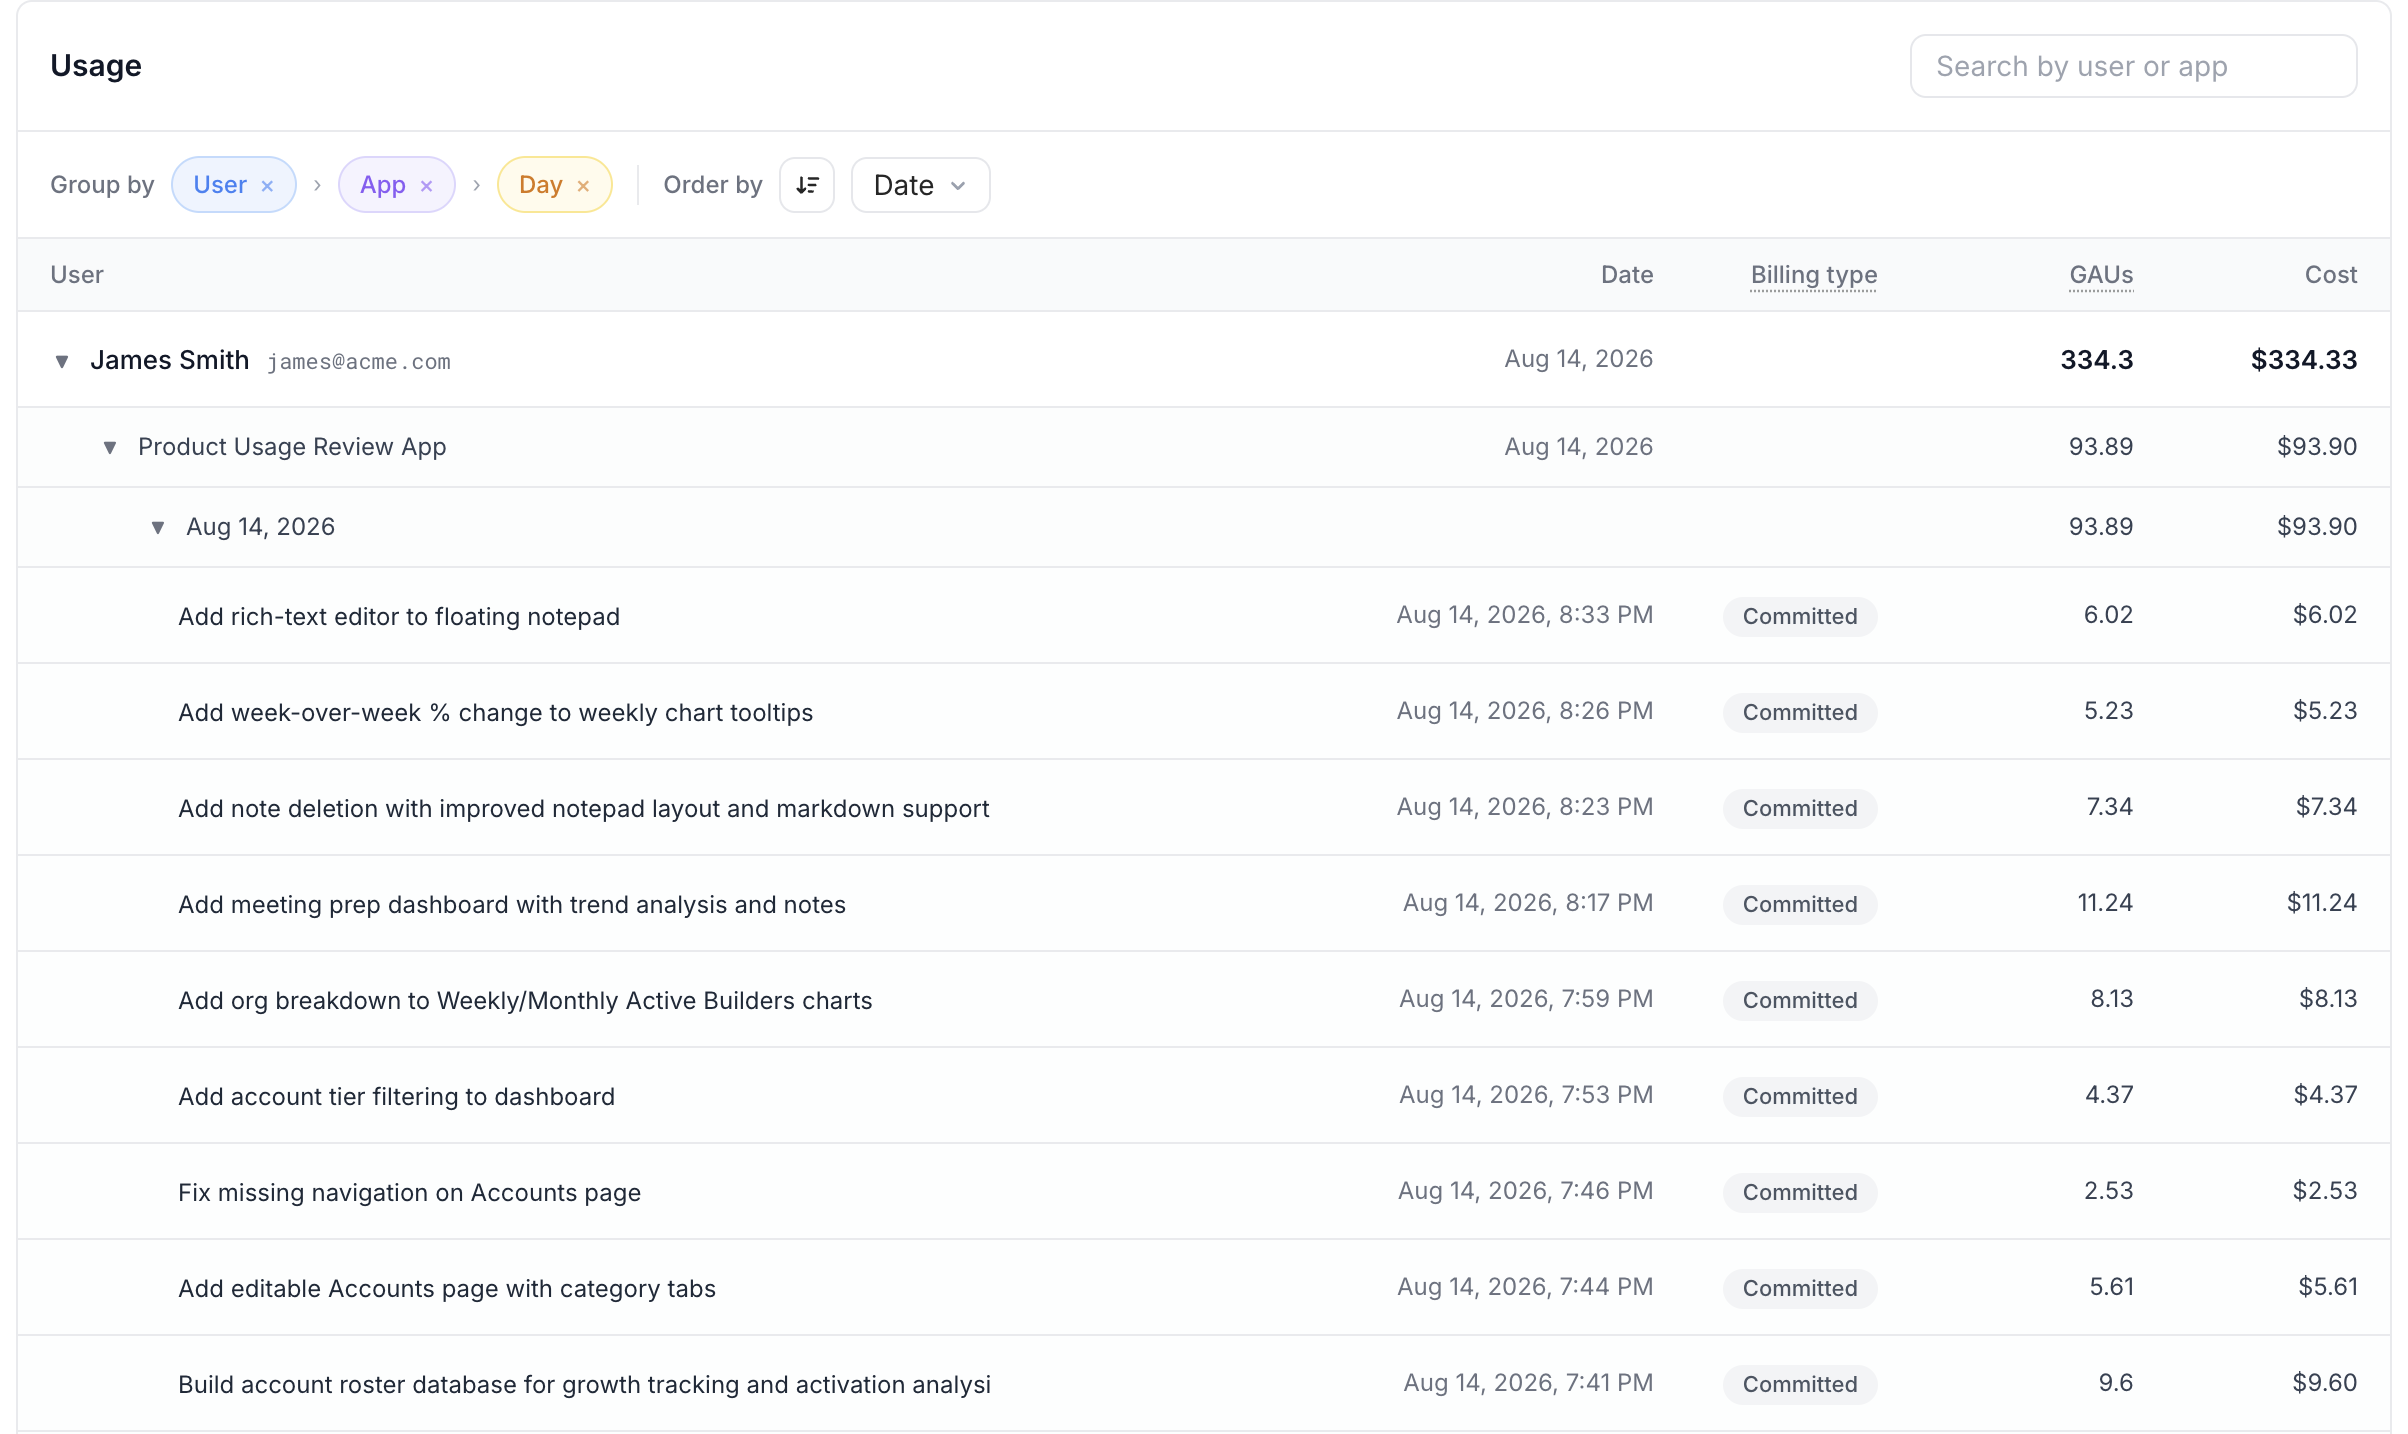Click Committed badge on the 7:46 PM row
The height and width of the screenshot is (1434, 2408).
coord(1800,1193)
